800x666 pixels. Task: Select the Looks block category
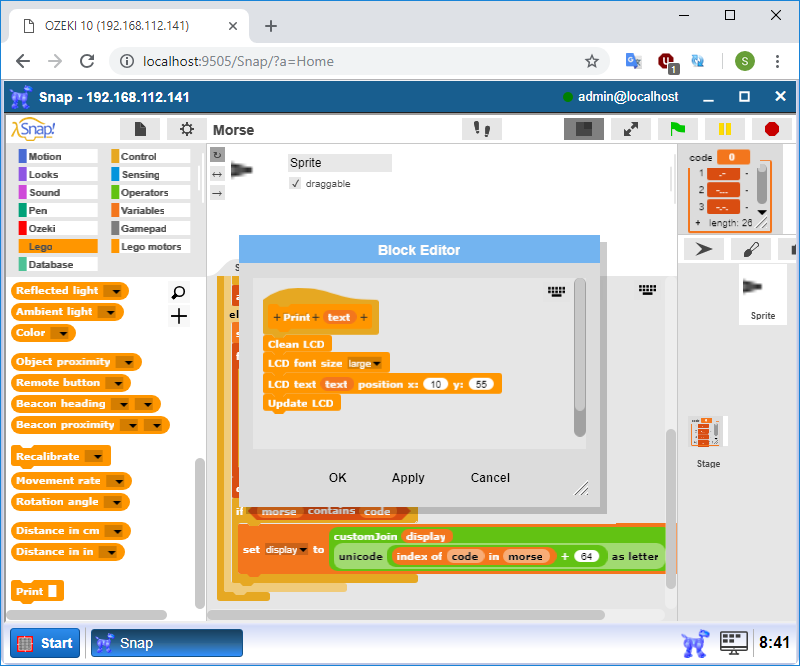pos(58,175)
